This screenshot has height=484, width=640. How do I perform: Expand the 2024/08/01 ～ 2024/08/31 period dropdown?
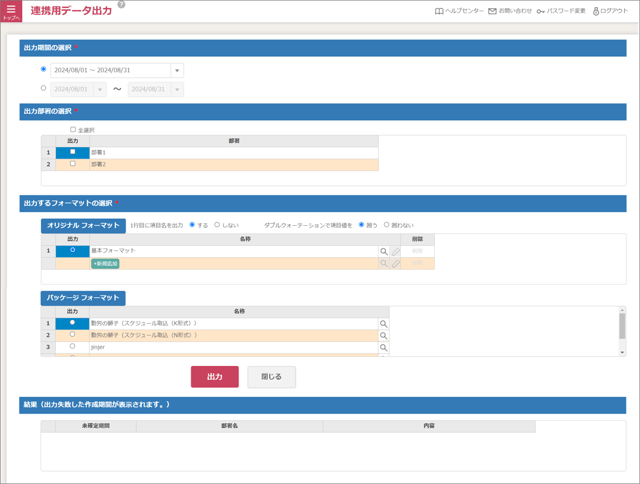177,70
